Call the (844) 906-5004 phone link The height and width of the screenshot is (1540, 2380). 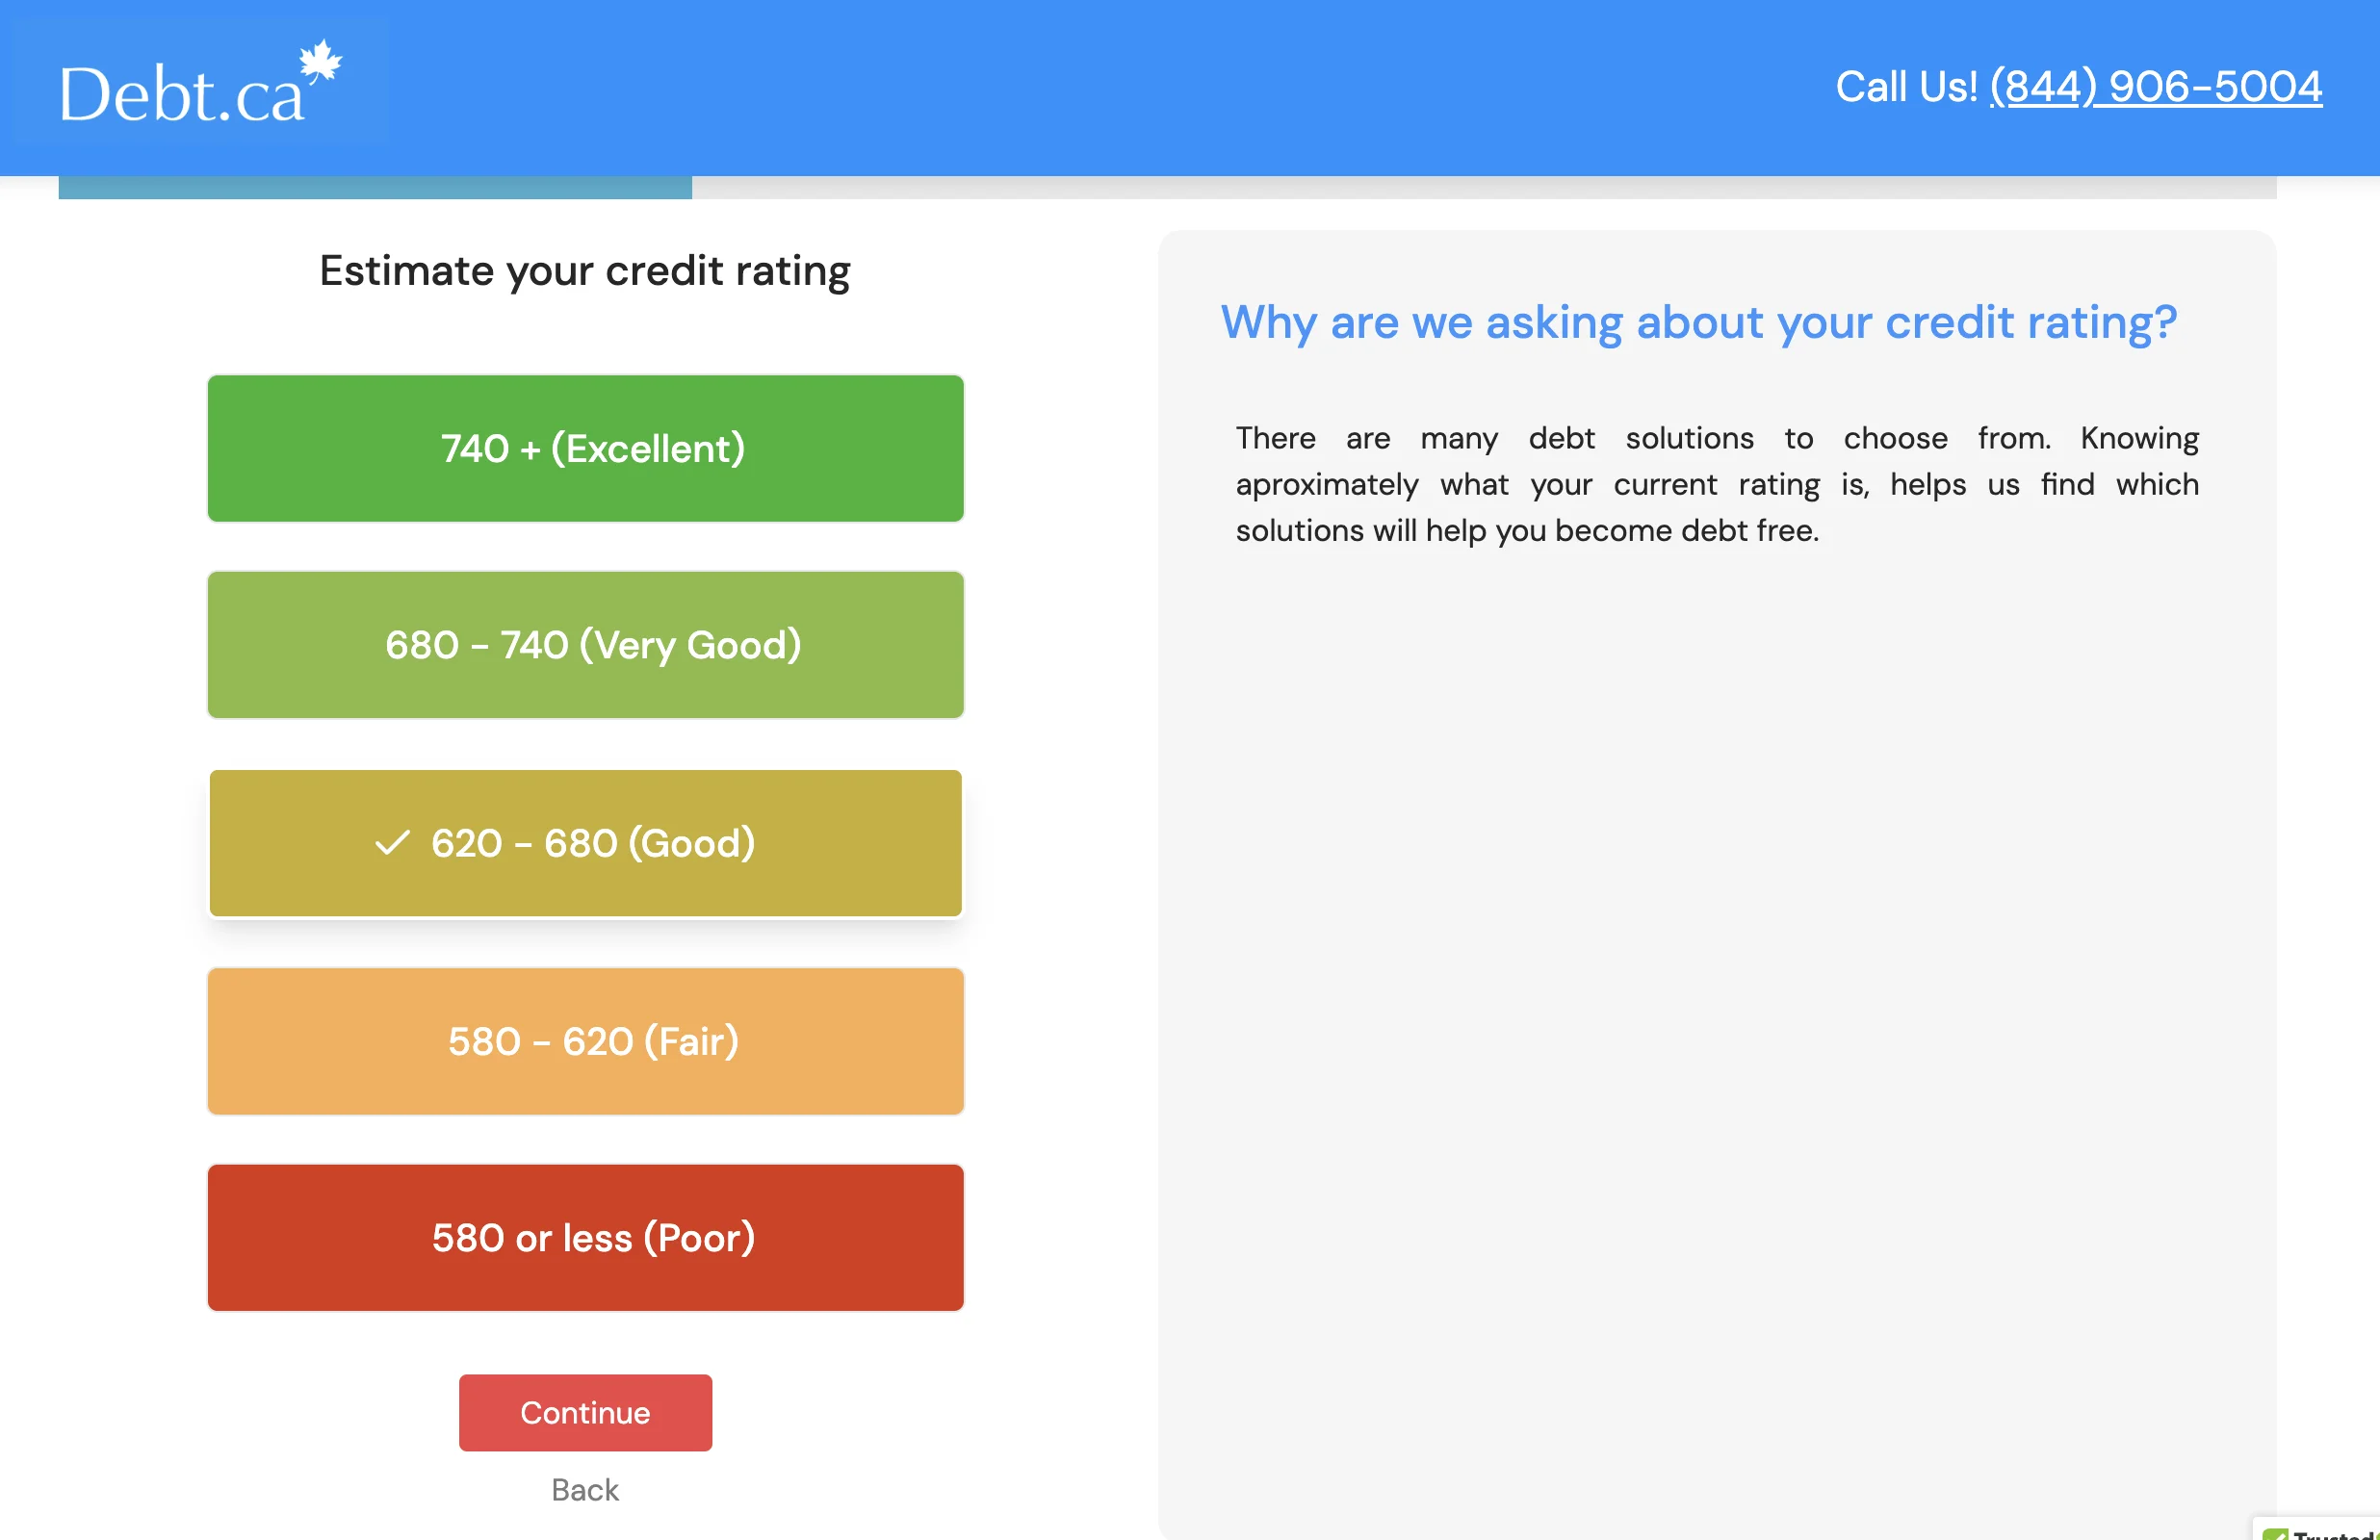tap(2155, 86)
